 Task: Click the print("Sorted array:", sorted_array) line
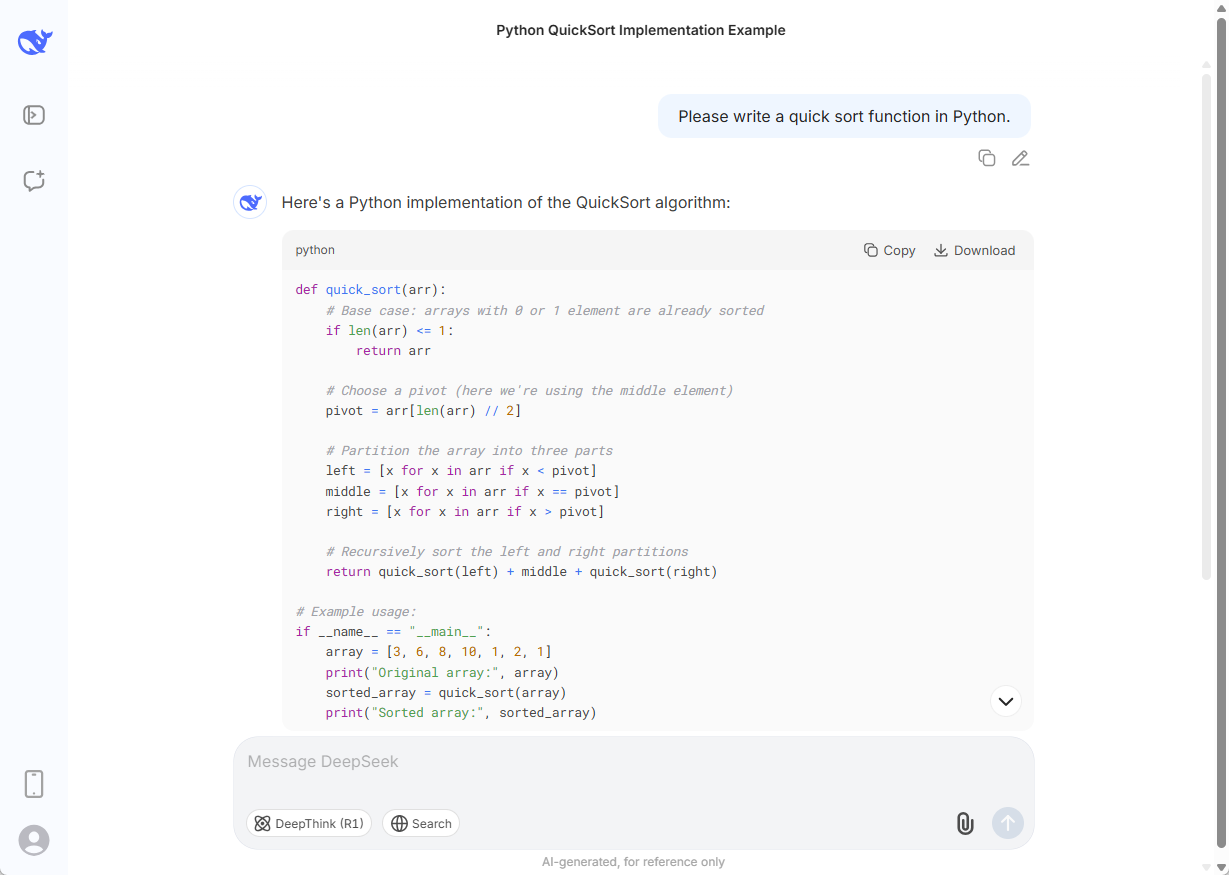click(x=461, y=713)
